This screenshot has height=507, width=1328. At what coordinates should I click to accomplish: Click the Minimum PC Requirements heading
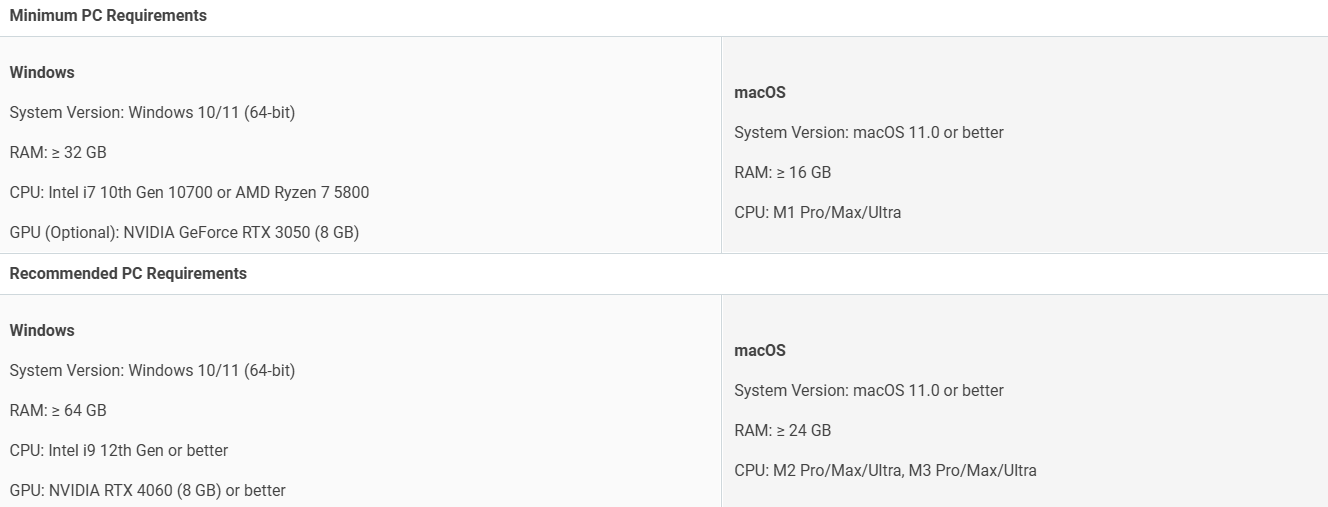coord(108,16)
